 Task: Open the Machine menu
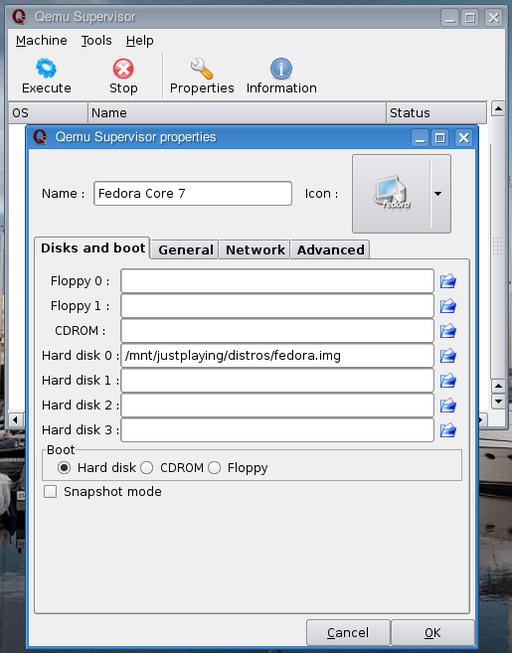point(41,40)
